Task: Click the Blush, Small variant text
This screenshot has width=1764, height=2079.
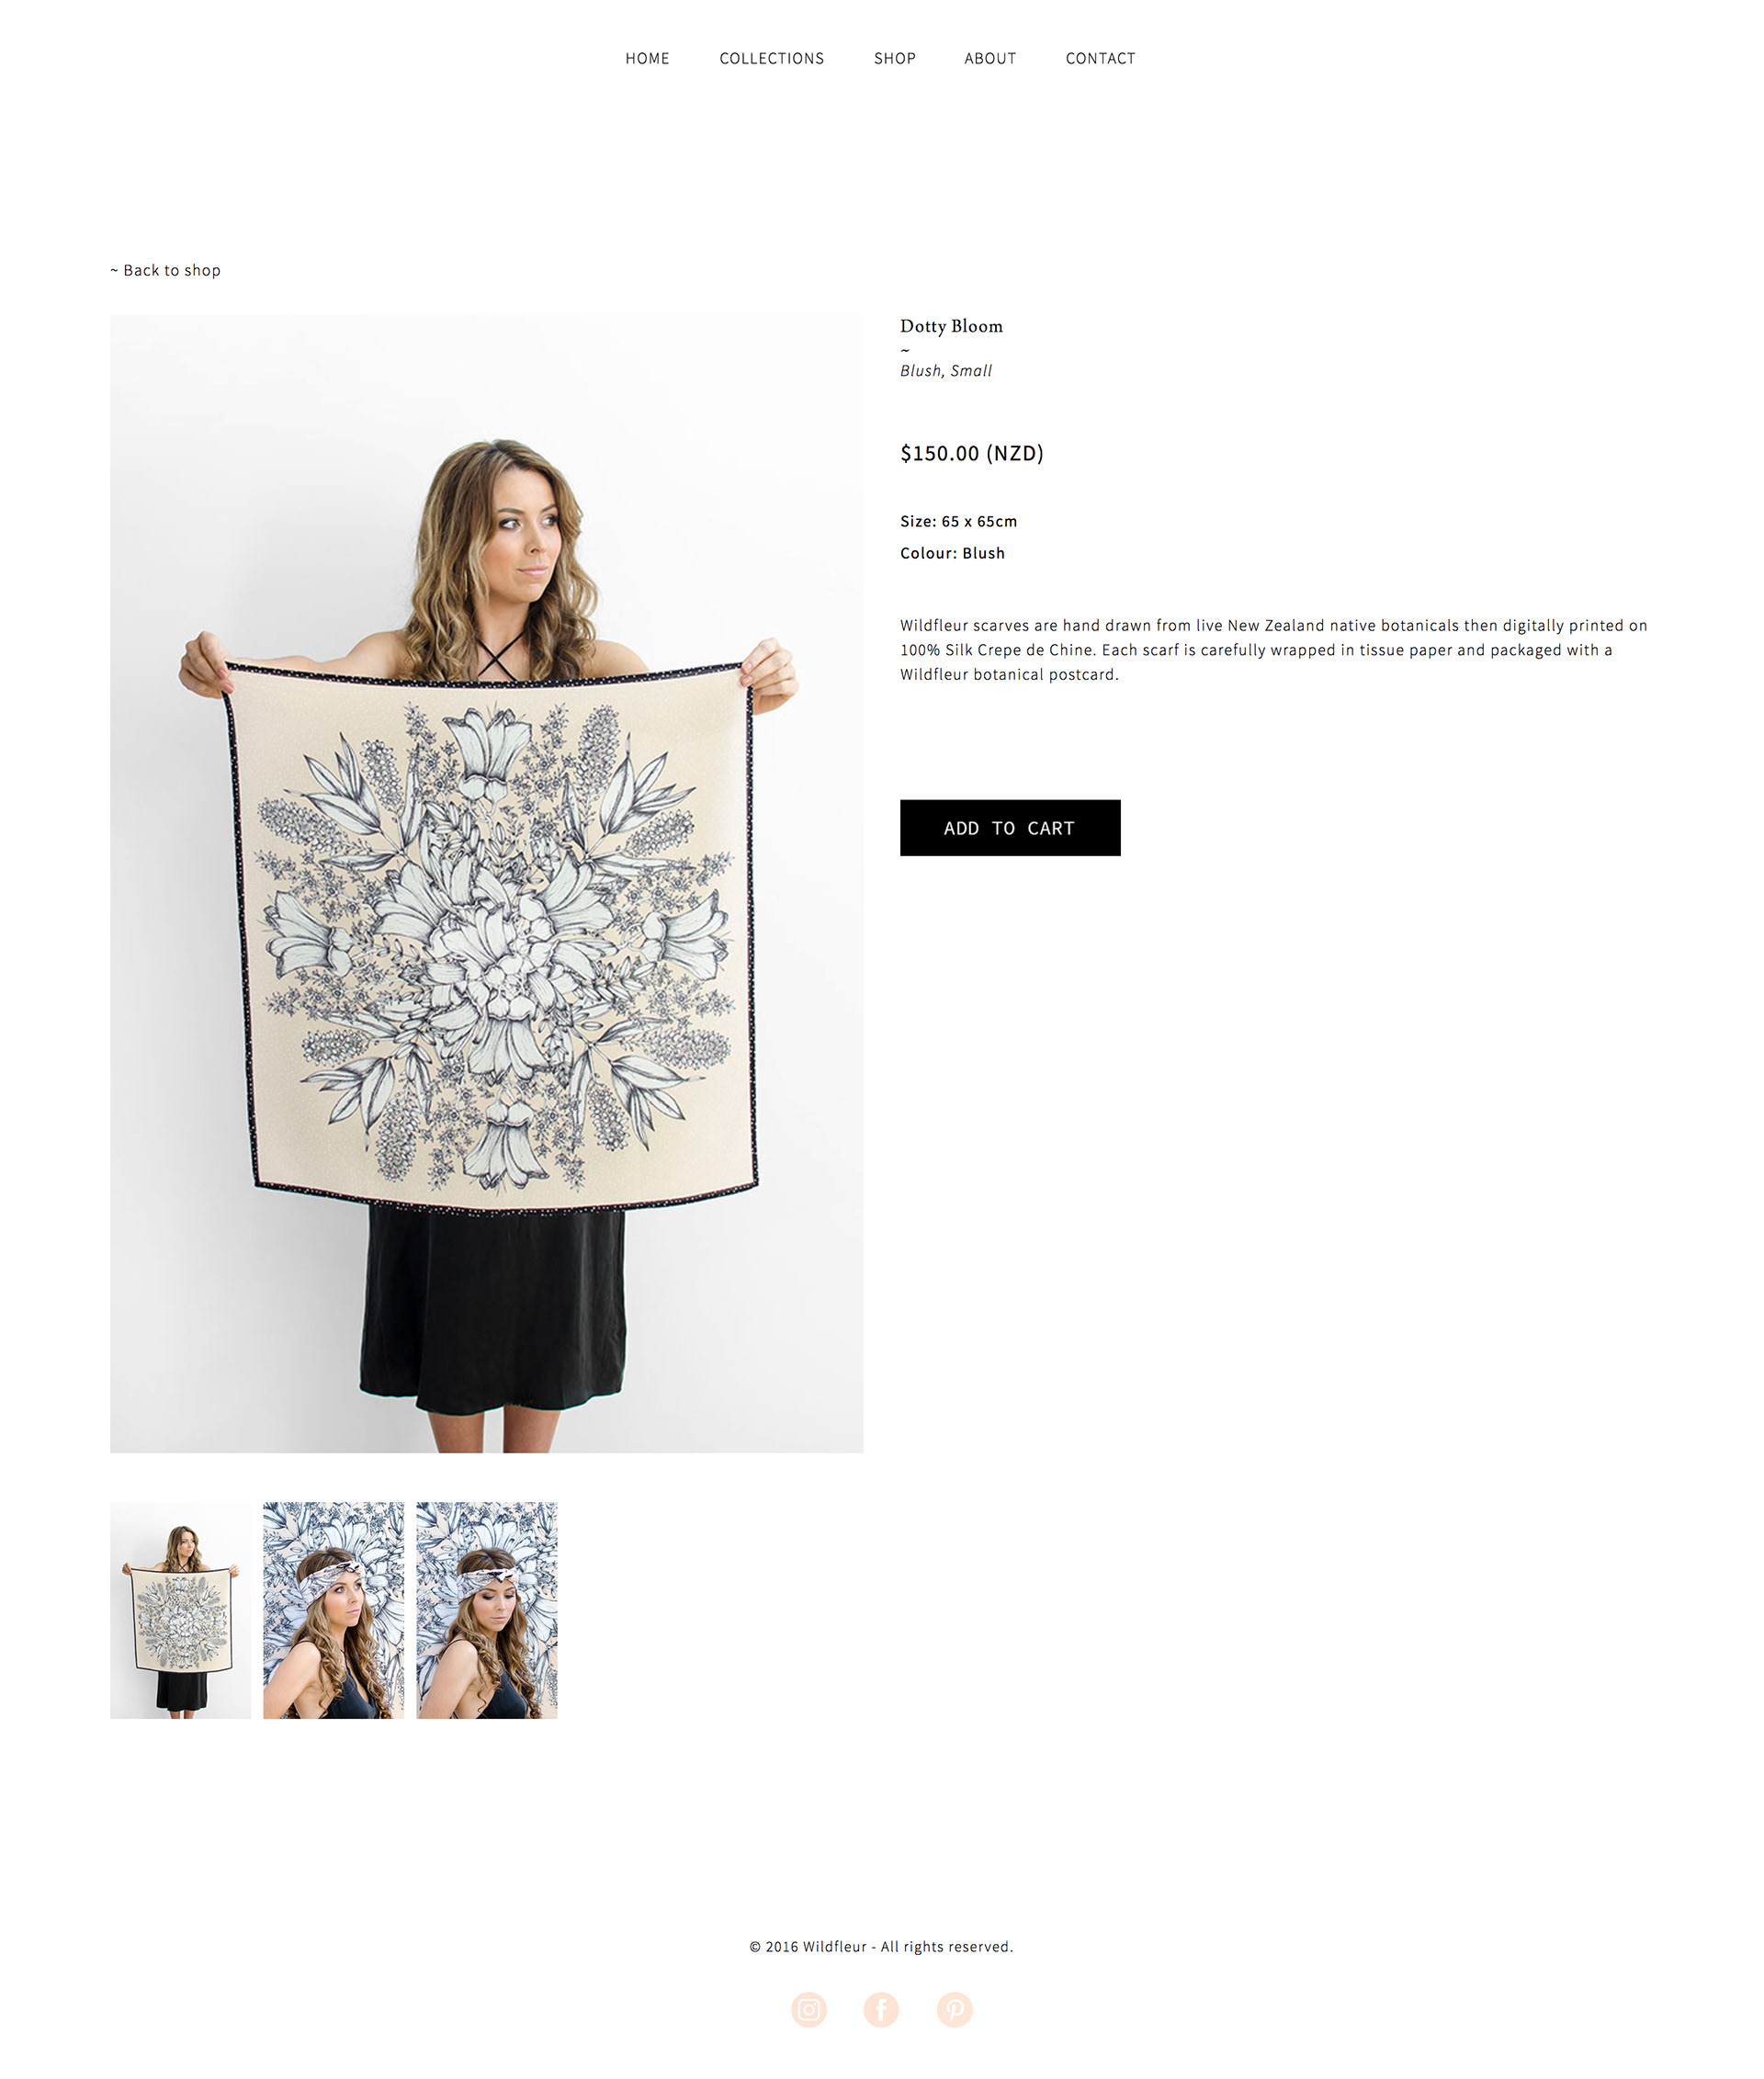Action: click(946, 370)
